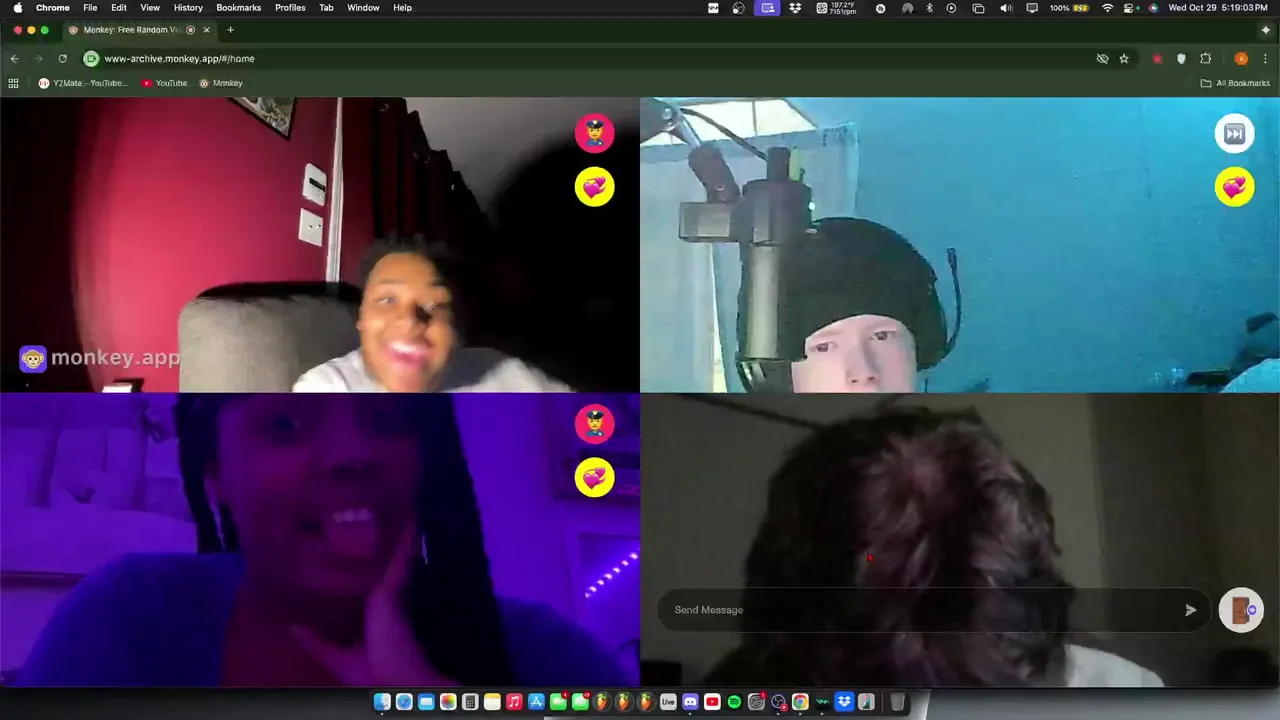Screen dimensions: 1280x720
Task: Open the Edit menu
Action: coord(119,8)
